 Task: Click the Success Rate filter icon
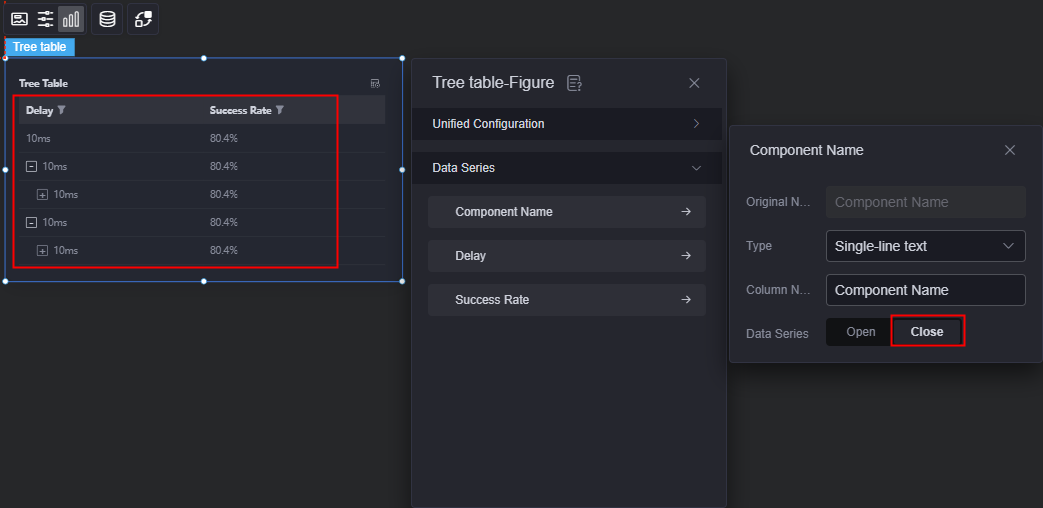click(280, 110)
